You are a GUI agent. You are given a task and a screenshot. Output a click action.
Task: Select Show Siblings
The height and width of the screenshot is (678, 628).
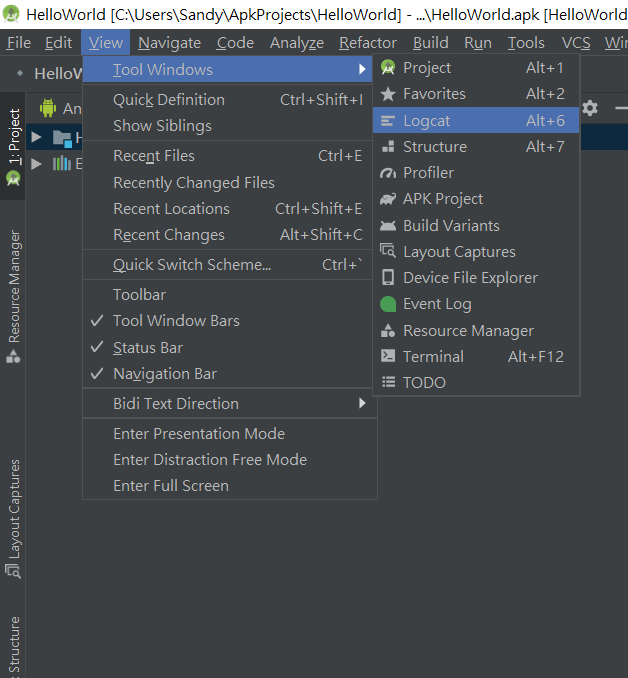click(227, 126)
